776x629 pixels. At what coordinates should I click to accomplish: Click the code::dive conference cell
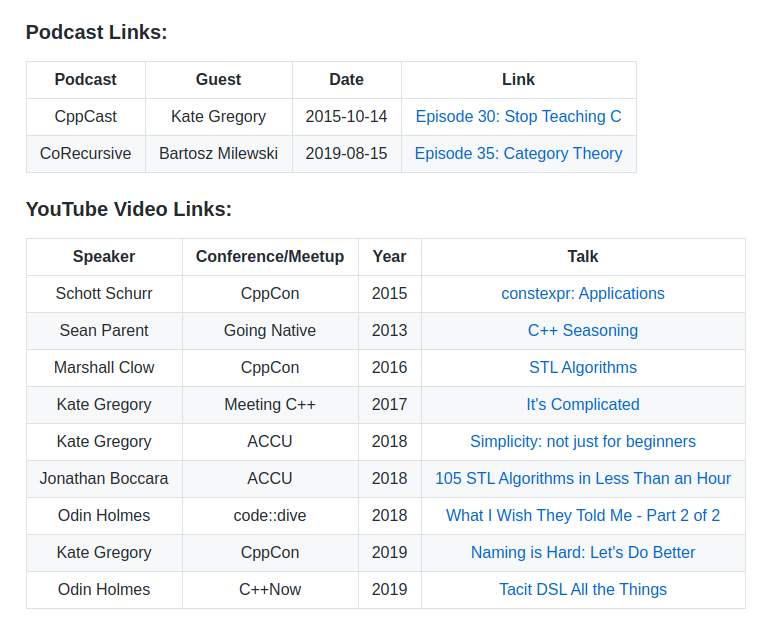point(270,516)
